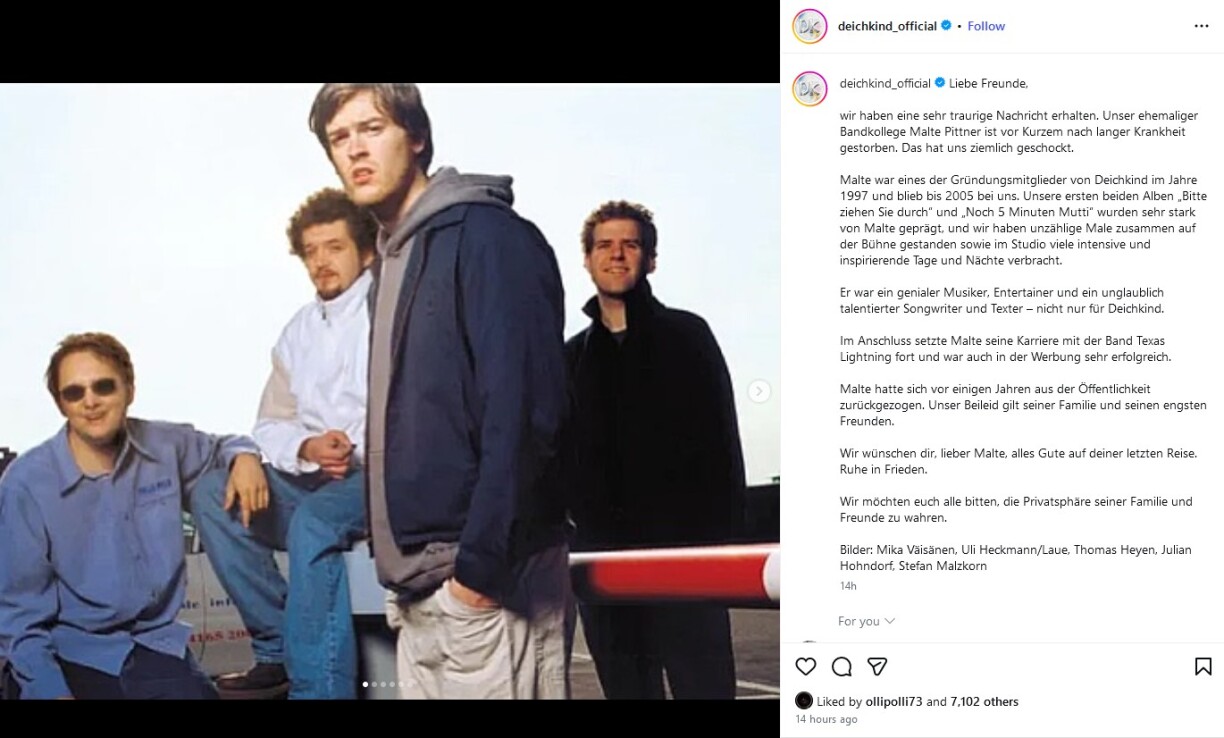Click the 14 hours ago timestamp
The image size is (1224, 738).
pos(826,720)
